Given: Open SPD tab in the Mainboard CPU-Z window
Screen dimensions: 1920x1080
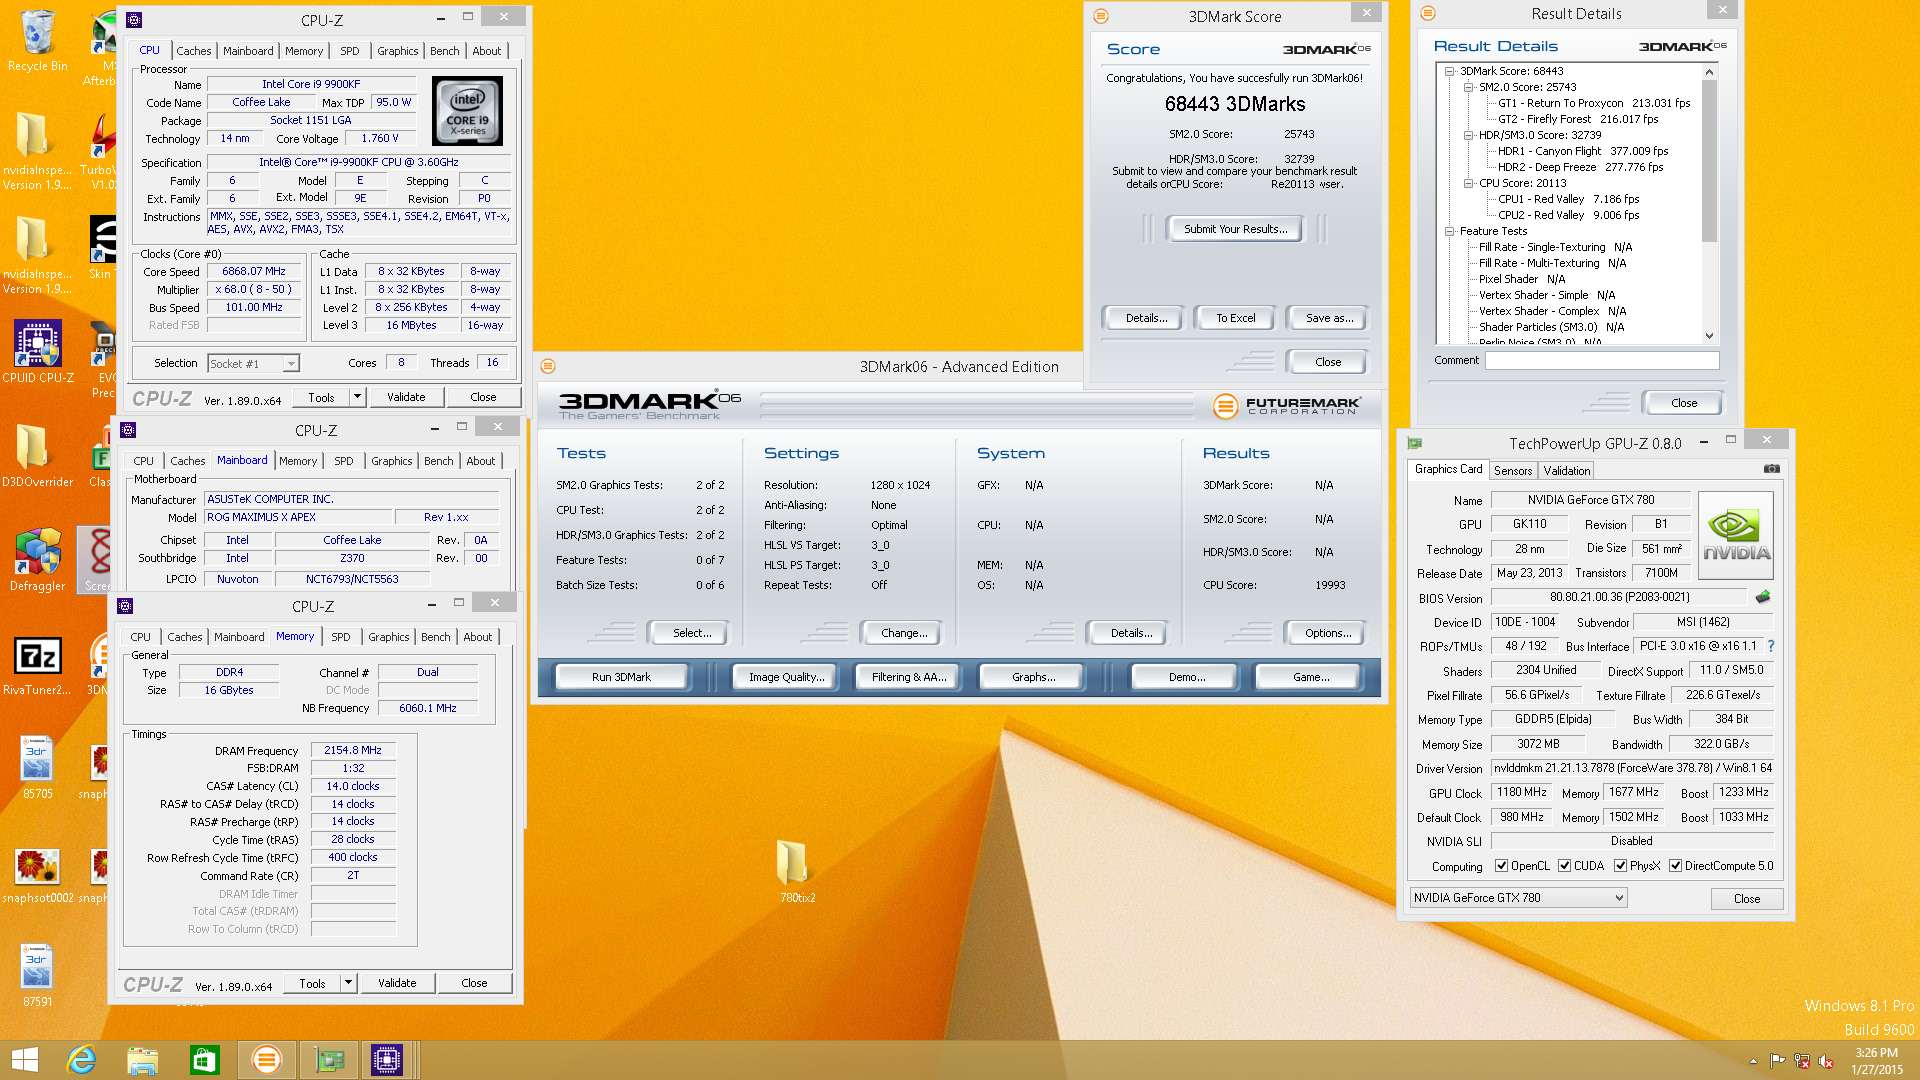Looking at the screenshot, I should point(343,461).
